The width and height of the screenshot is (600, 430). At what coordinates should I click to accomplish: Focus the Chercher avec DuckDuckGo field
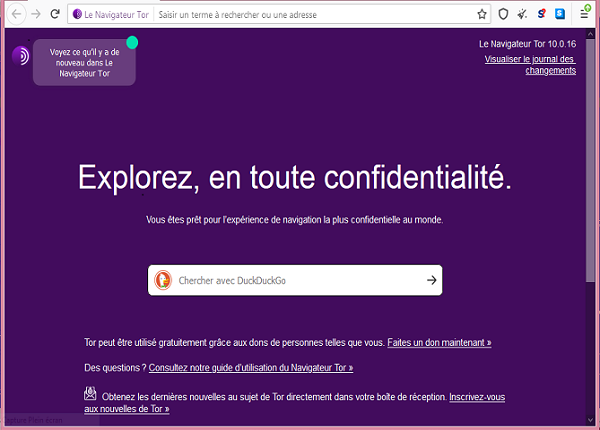[x=295, y=280]
